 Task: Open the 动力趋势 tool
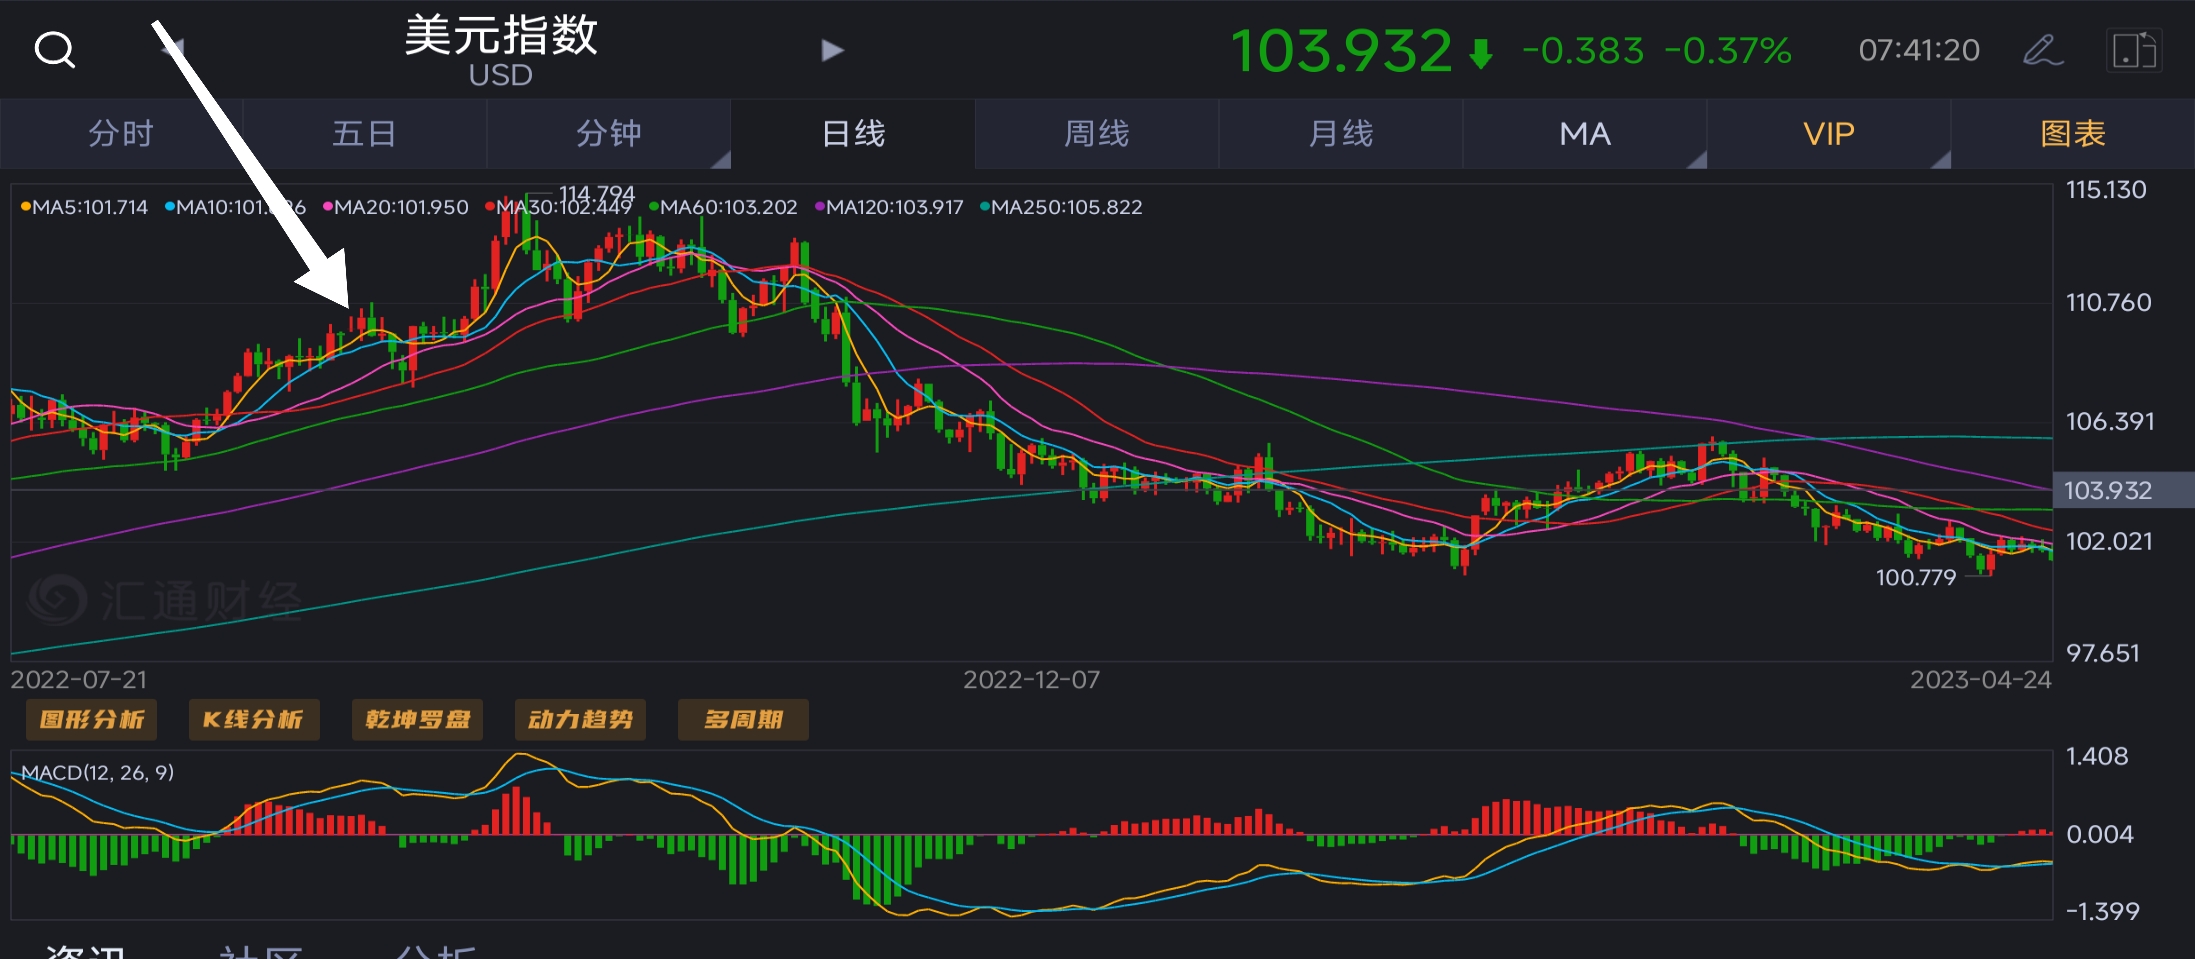point(580,720)
